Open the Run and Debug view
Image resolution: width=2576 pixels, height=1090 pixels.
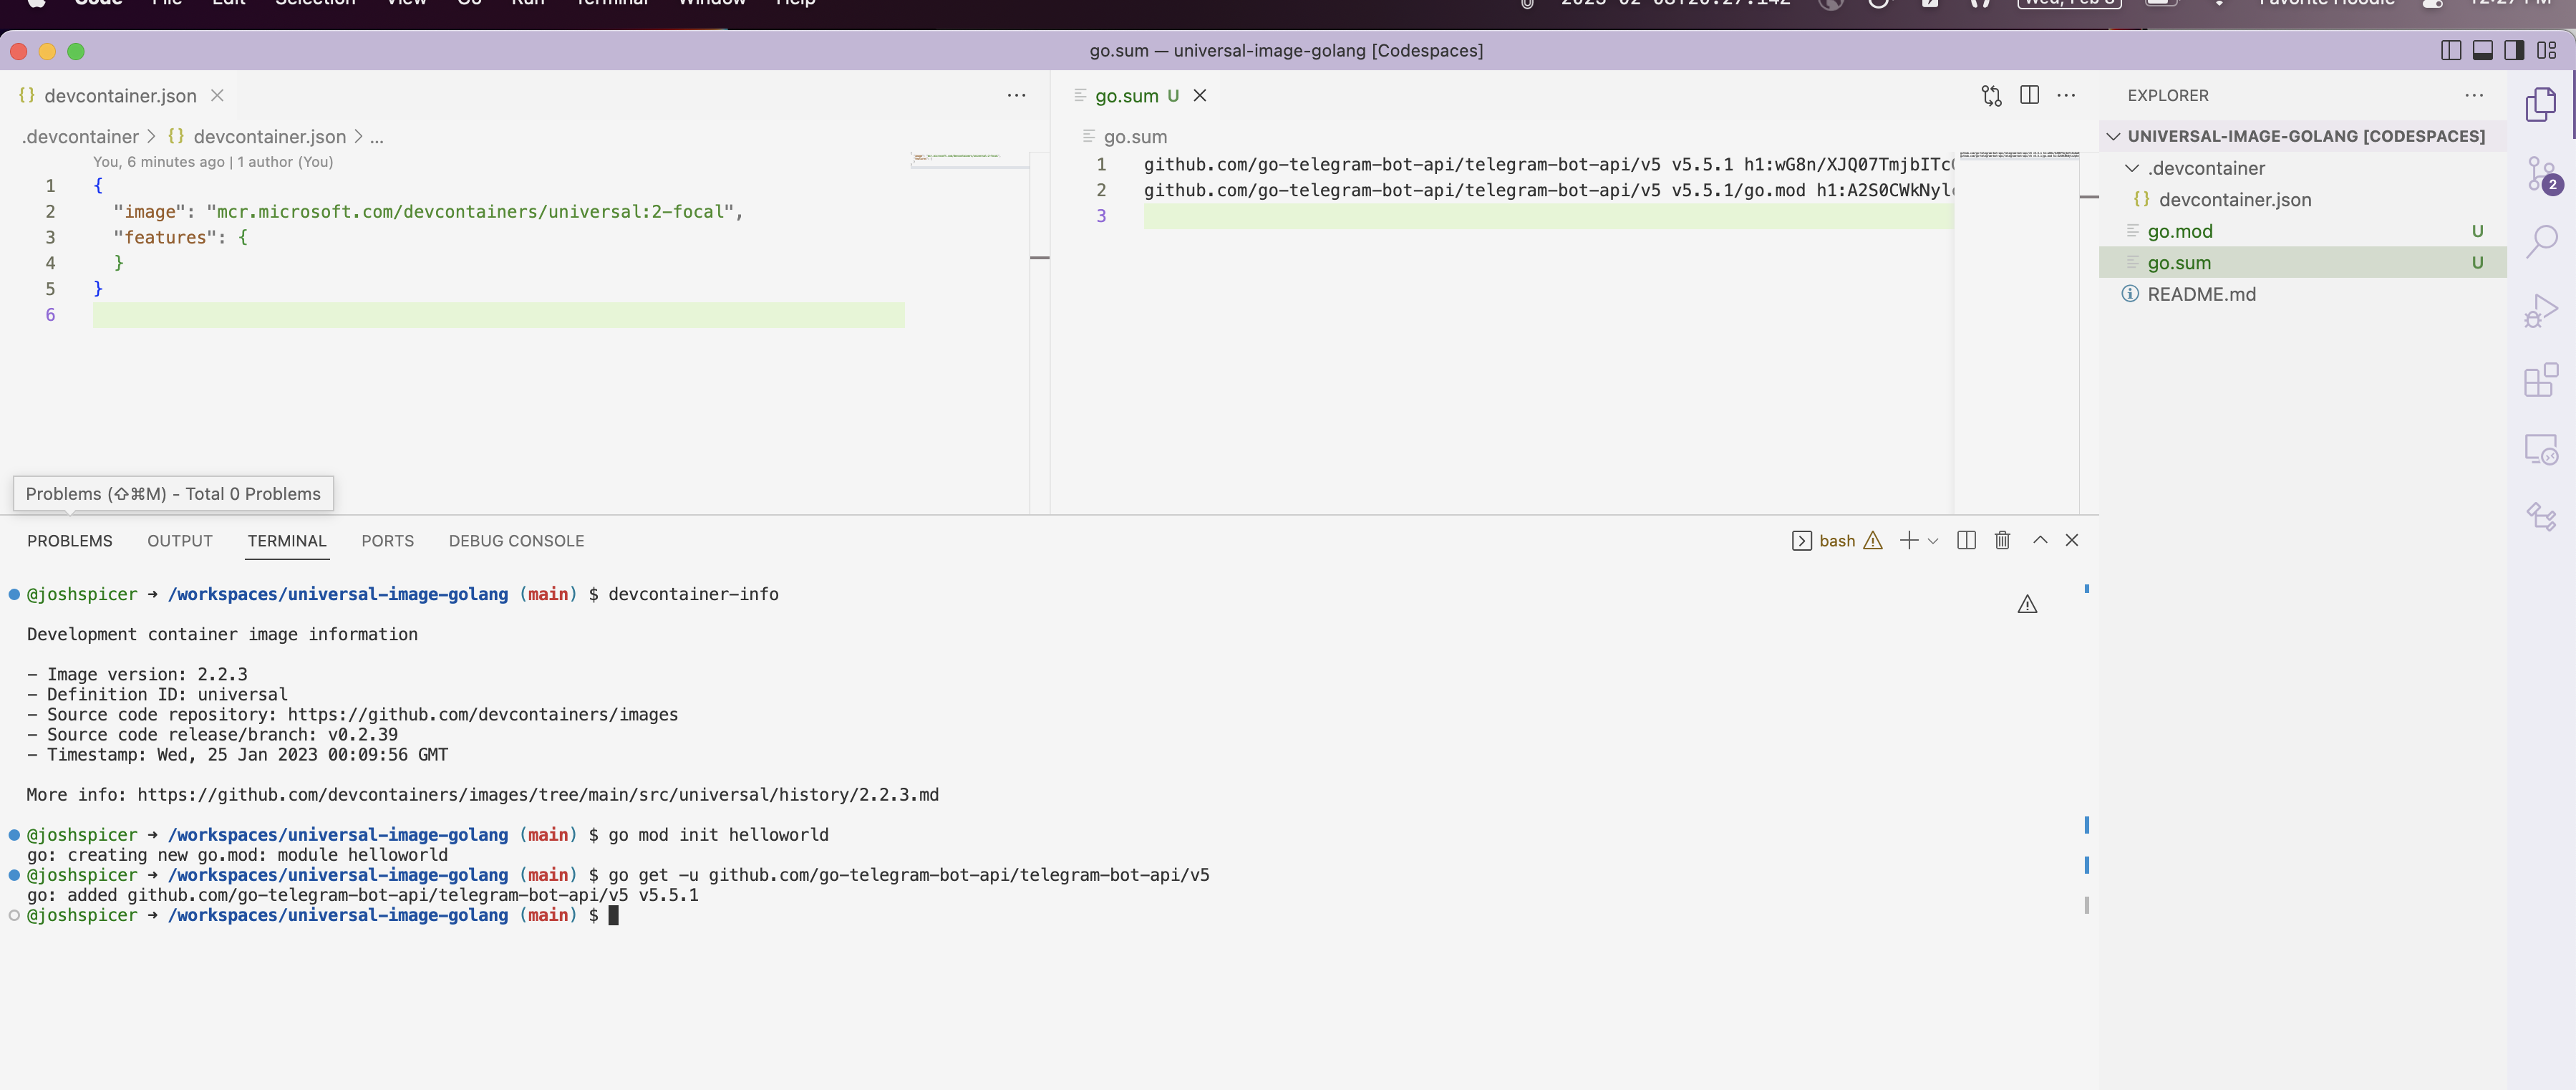pos(2541,311)
